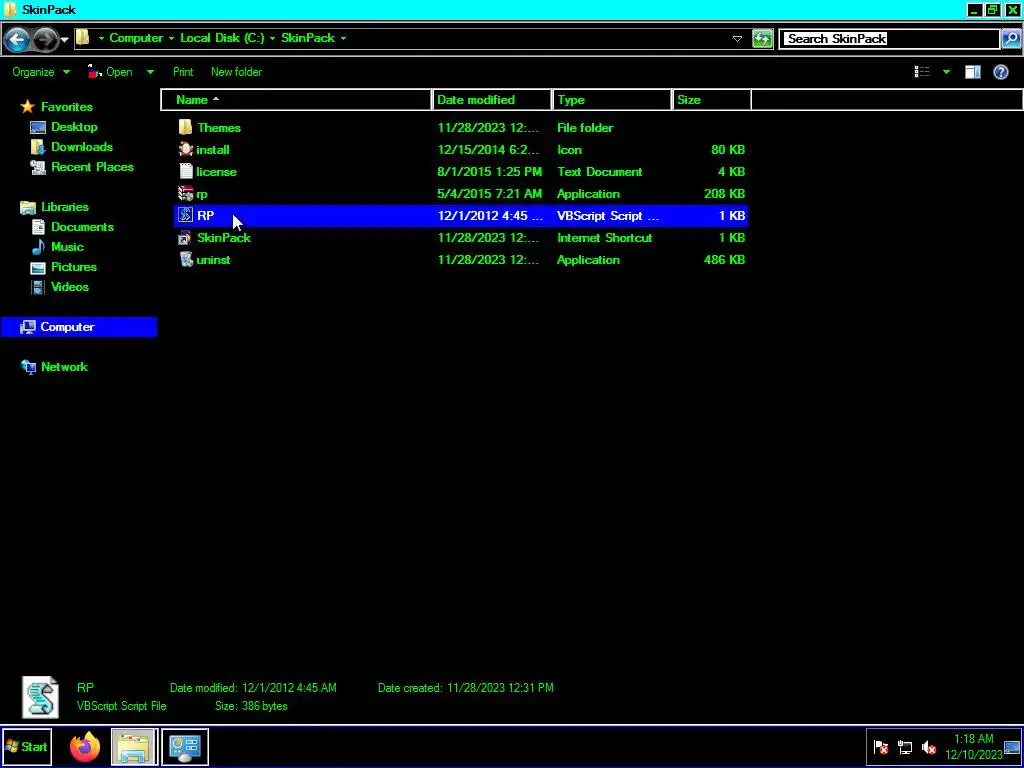Sort by Date modified column header
The width and height of the screenshot is (1024, 768).
click(492, 100)
